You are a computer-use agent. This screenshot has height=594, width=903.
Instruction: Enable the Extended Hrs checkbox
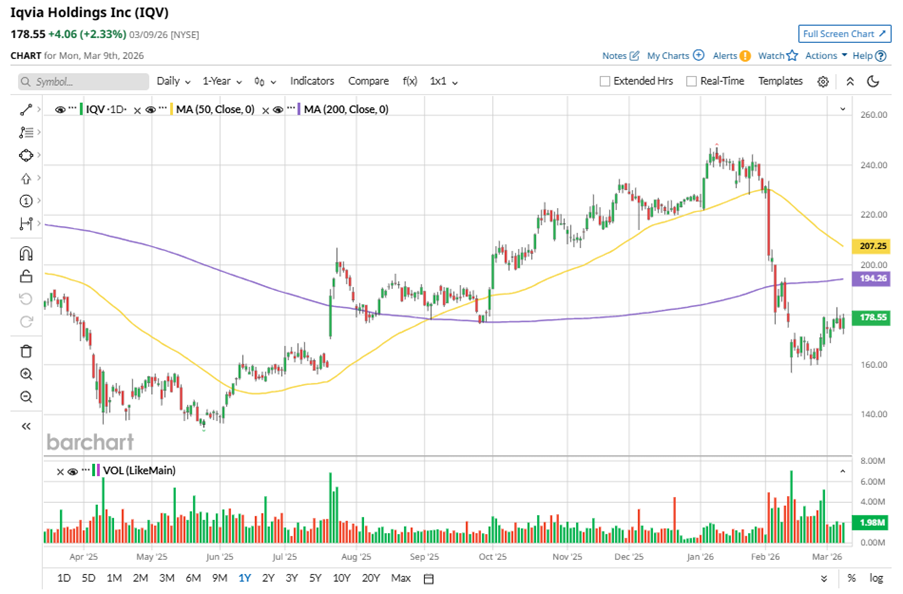(x=605, y=81)
